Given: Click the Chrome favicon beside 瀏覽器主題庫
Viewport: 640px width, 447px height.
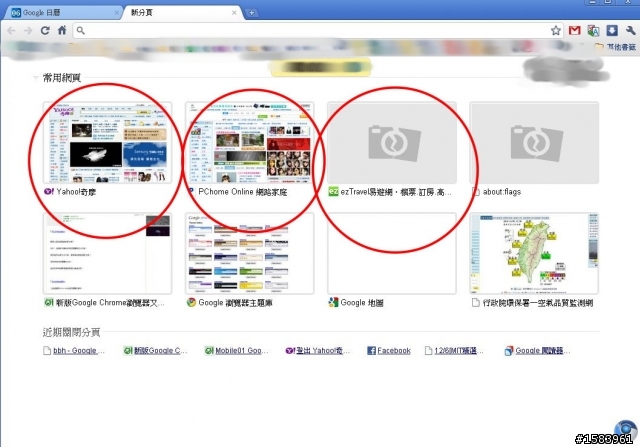Looking at the screenshot, I should pos(191,302).
